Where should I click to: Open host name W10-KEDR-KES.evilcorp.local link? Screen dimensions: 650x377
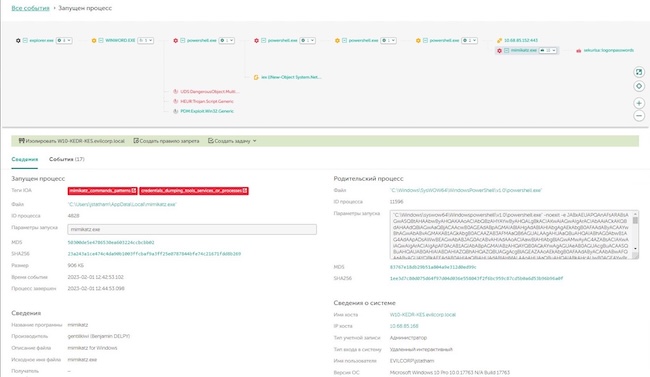pos(422,315)
